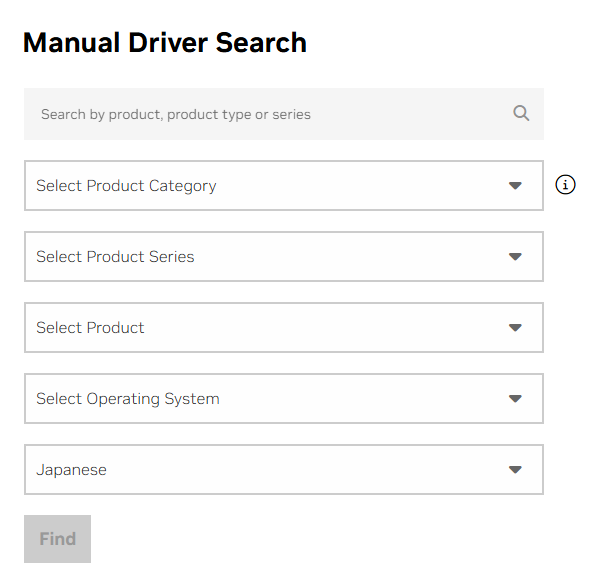Click the Product Category dropdown arrow
The width and height of the screenshot is (616, 580).
coord(515,186)
